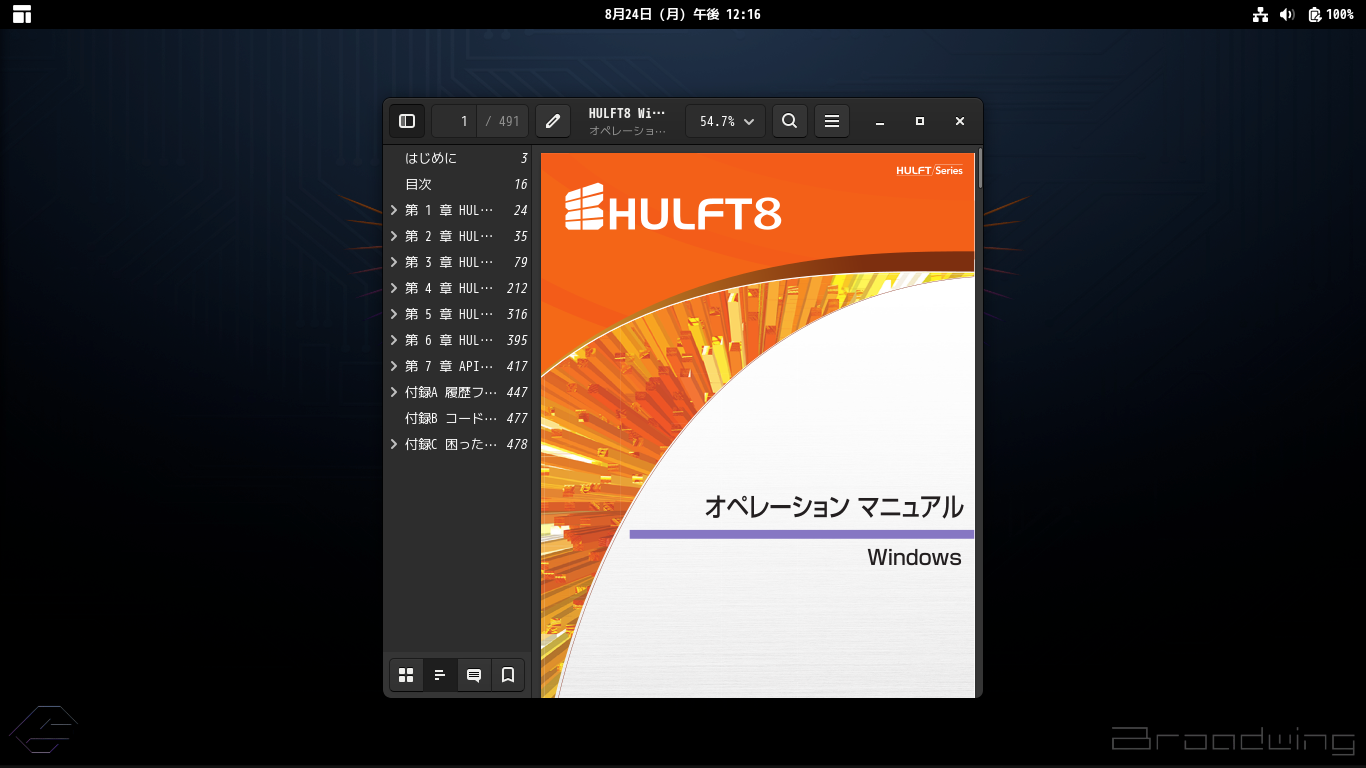Click the オペレーション マニュアル heading text
This screenshot has width=1366, height=768.
point(834,507)
